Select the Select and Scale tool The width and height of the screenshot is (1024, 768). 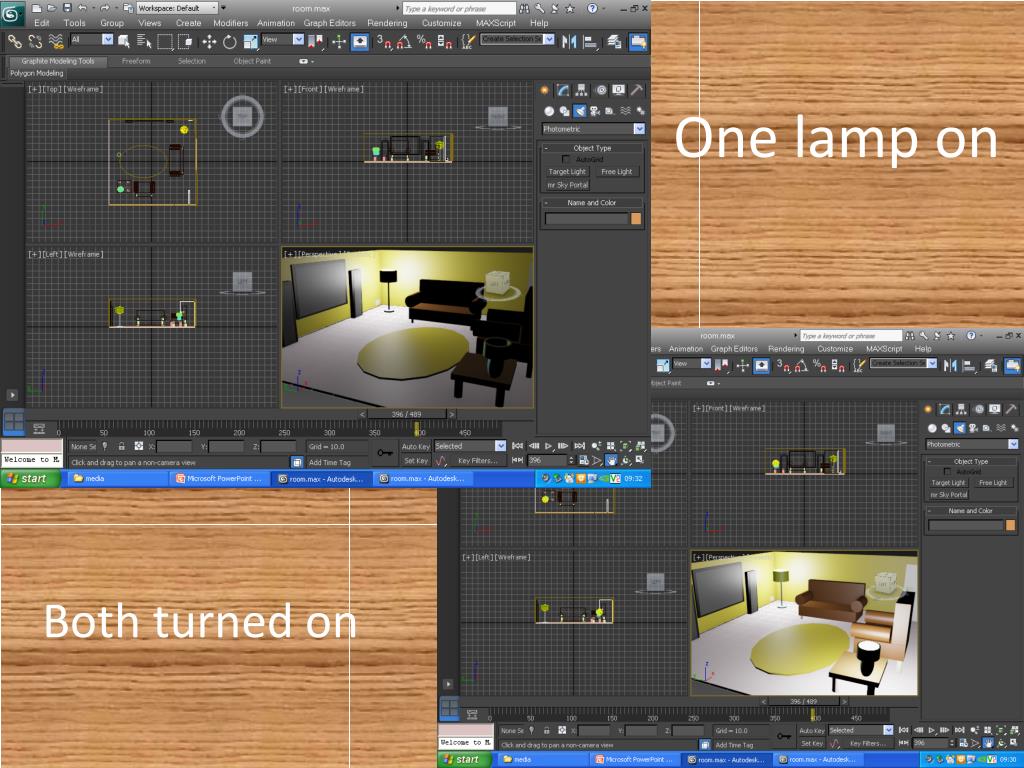click(250, 42)
